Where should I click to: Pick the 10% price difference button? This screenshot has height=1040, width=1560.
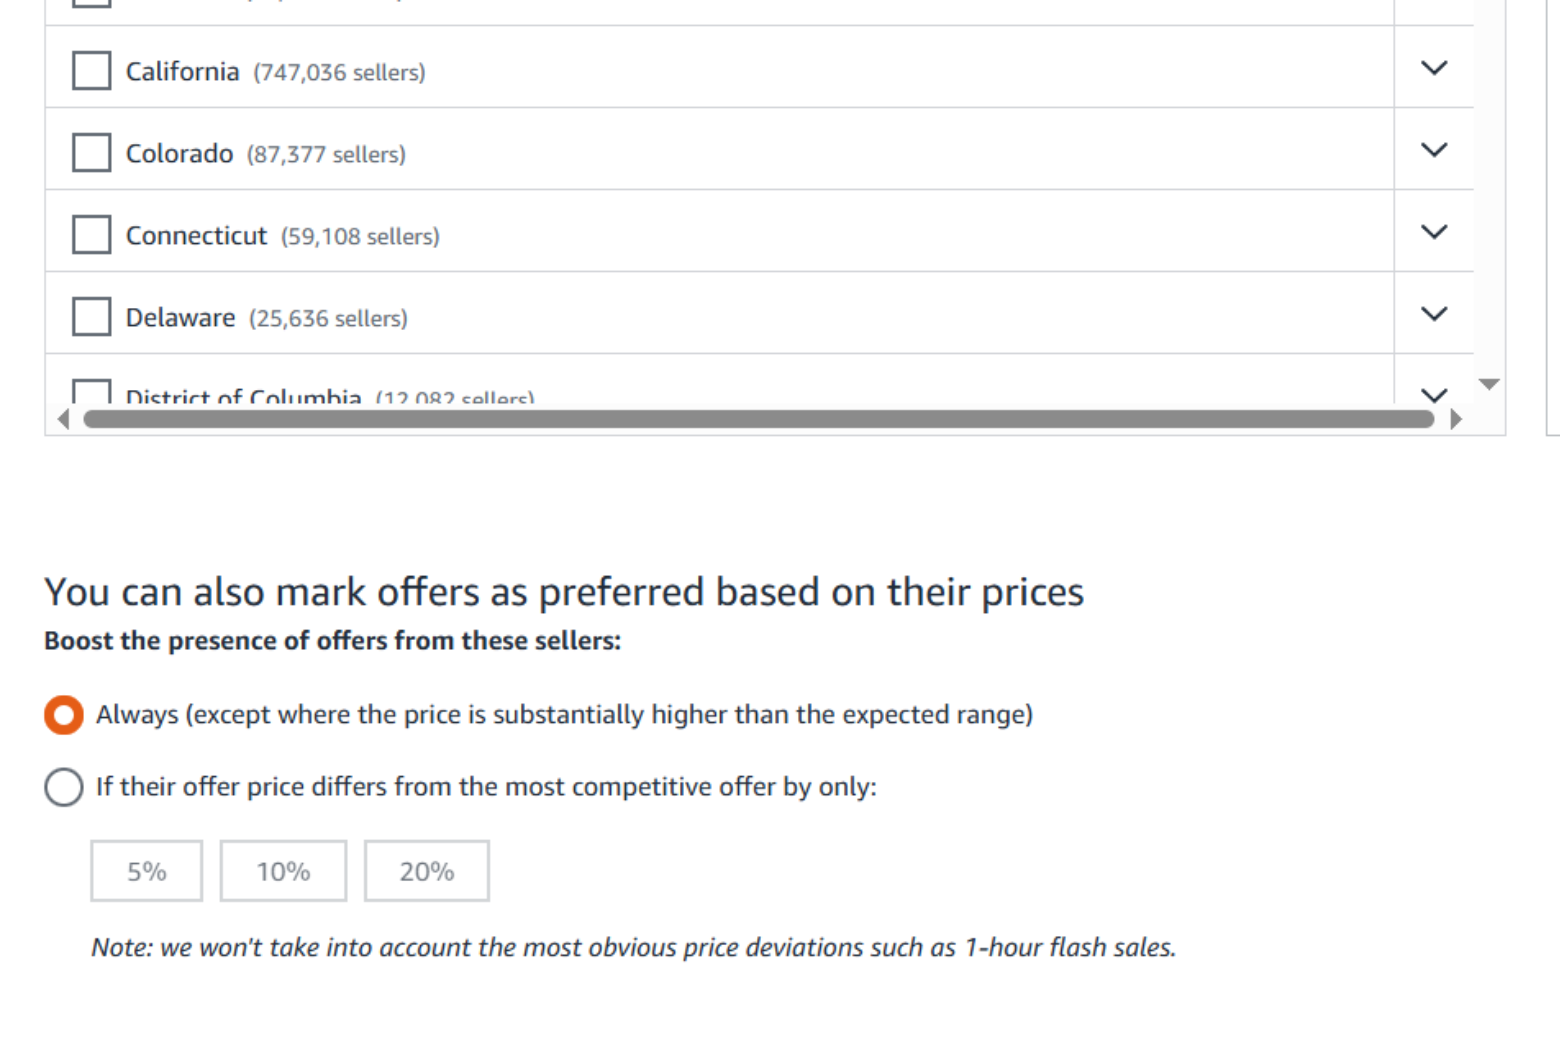point(283,871)
